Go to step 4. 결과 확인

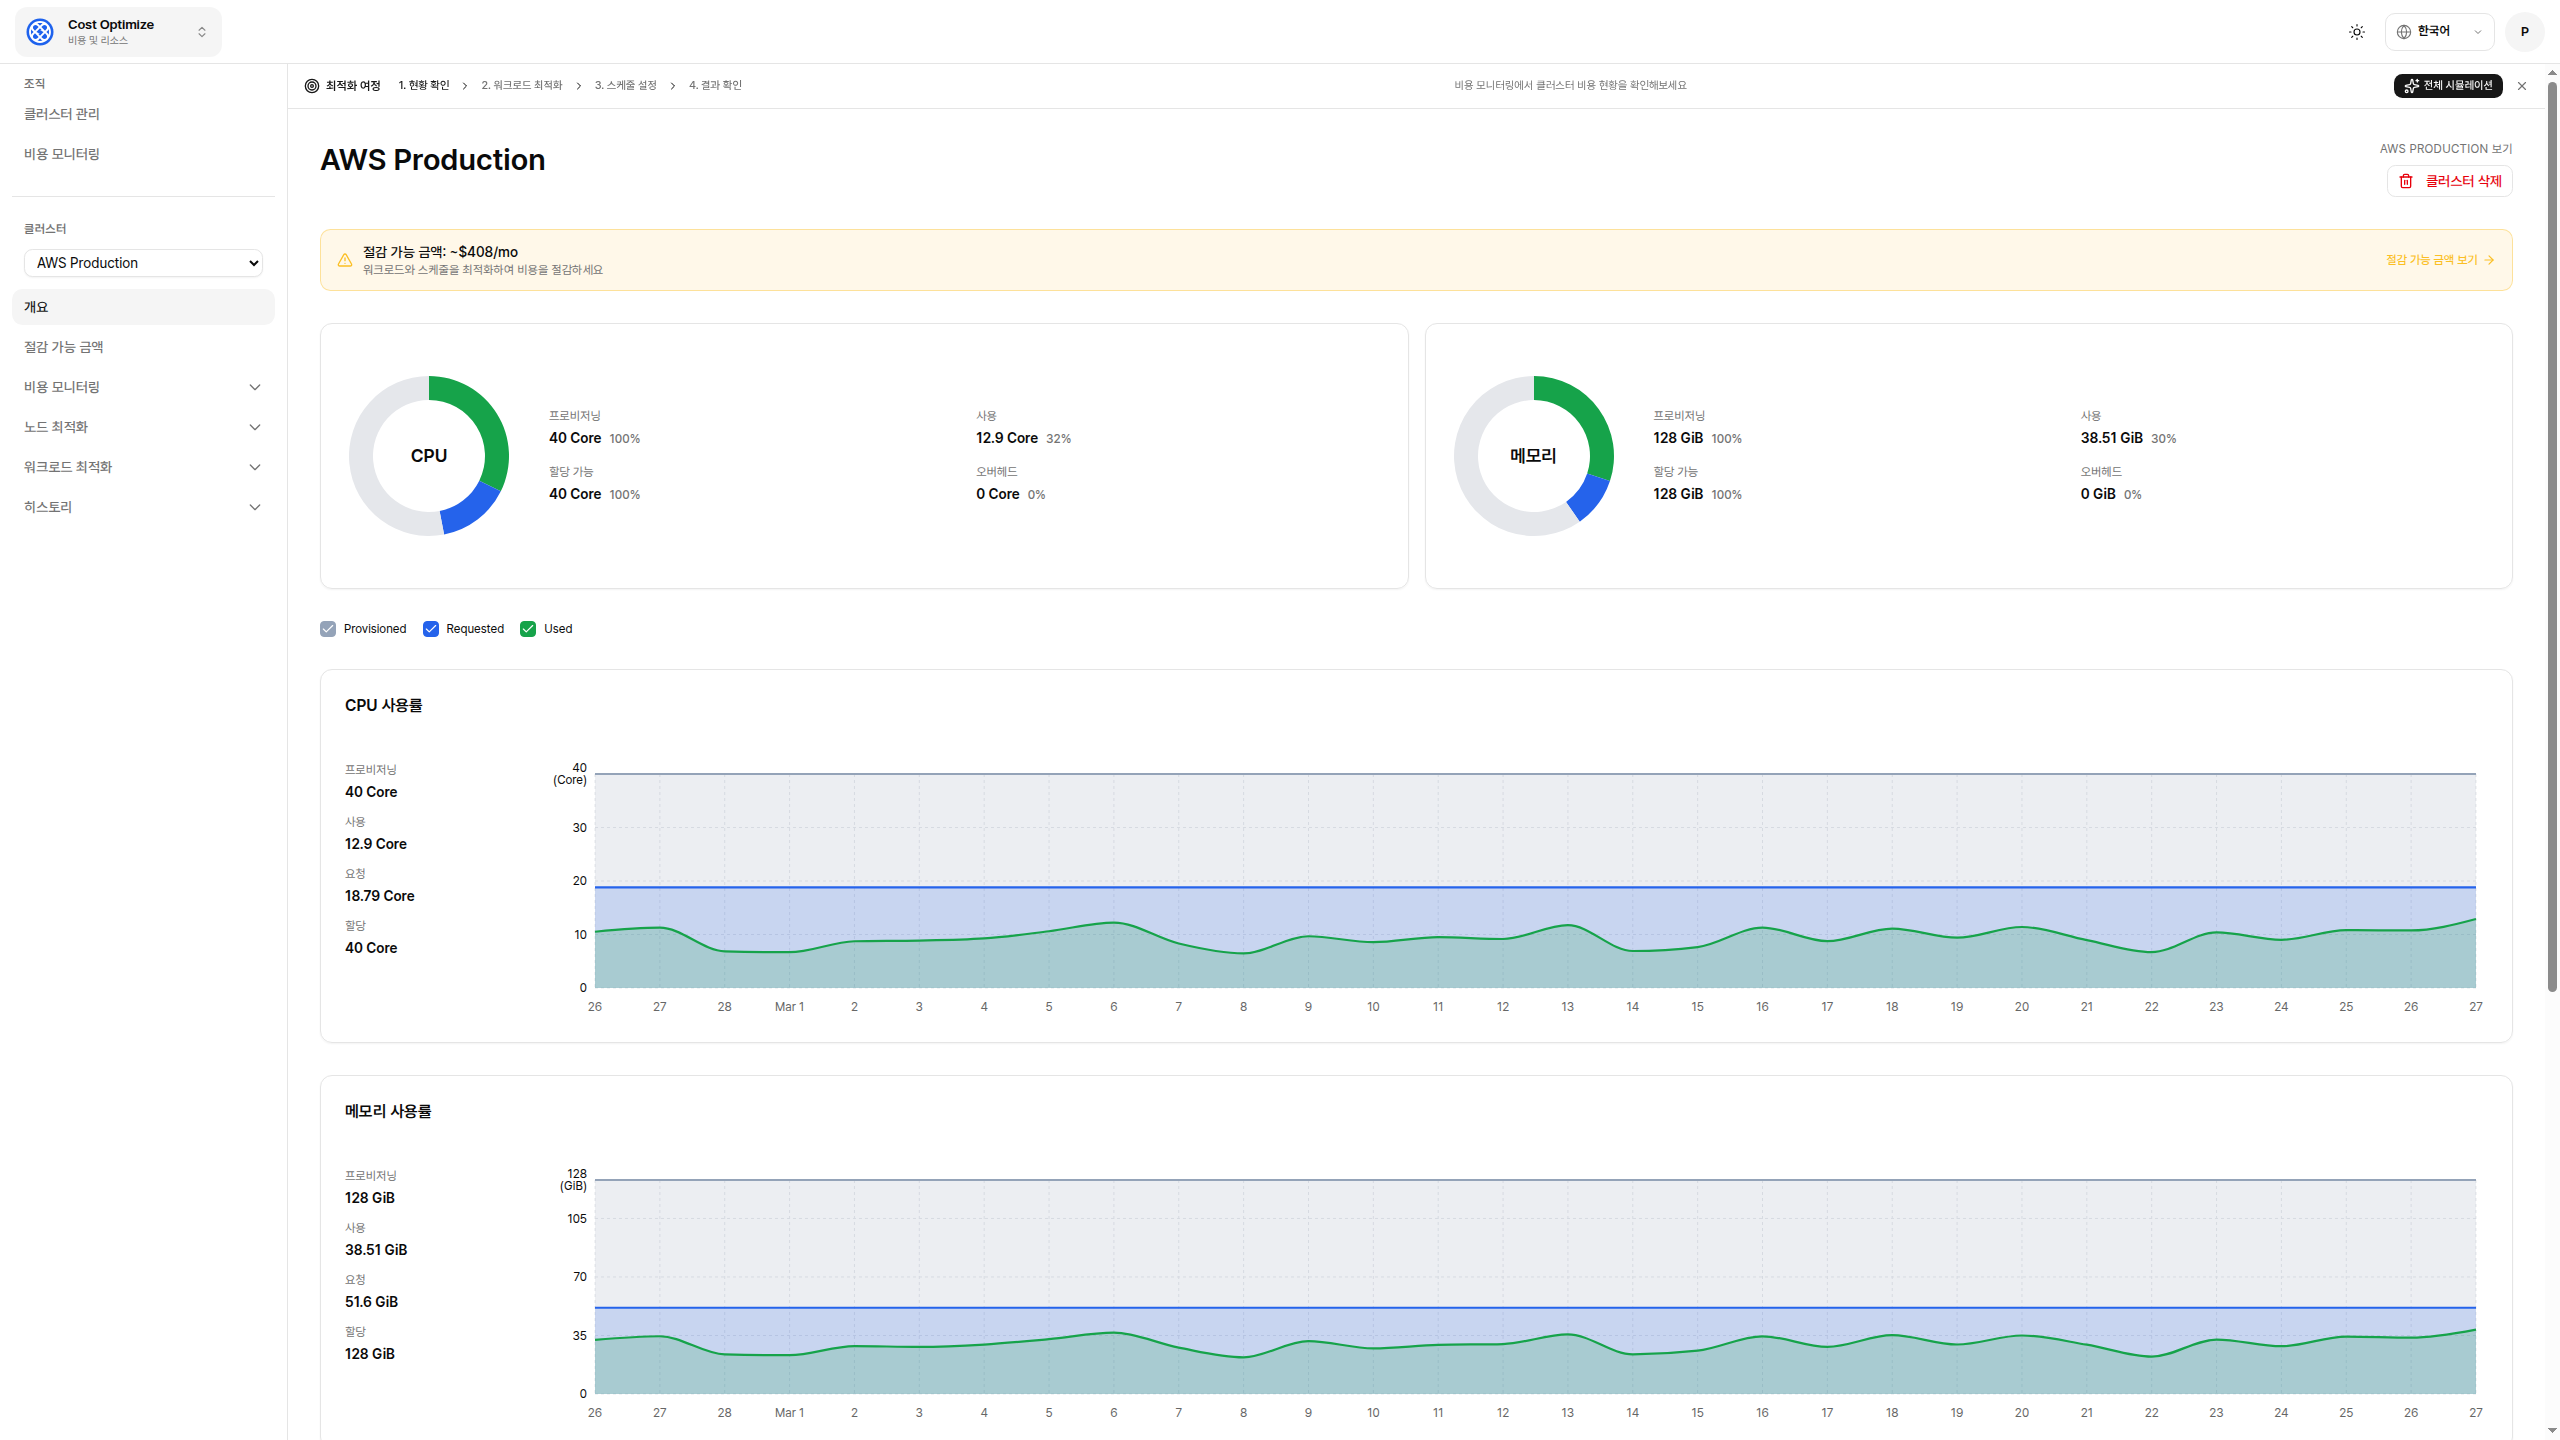pos(716,86)
